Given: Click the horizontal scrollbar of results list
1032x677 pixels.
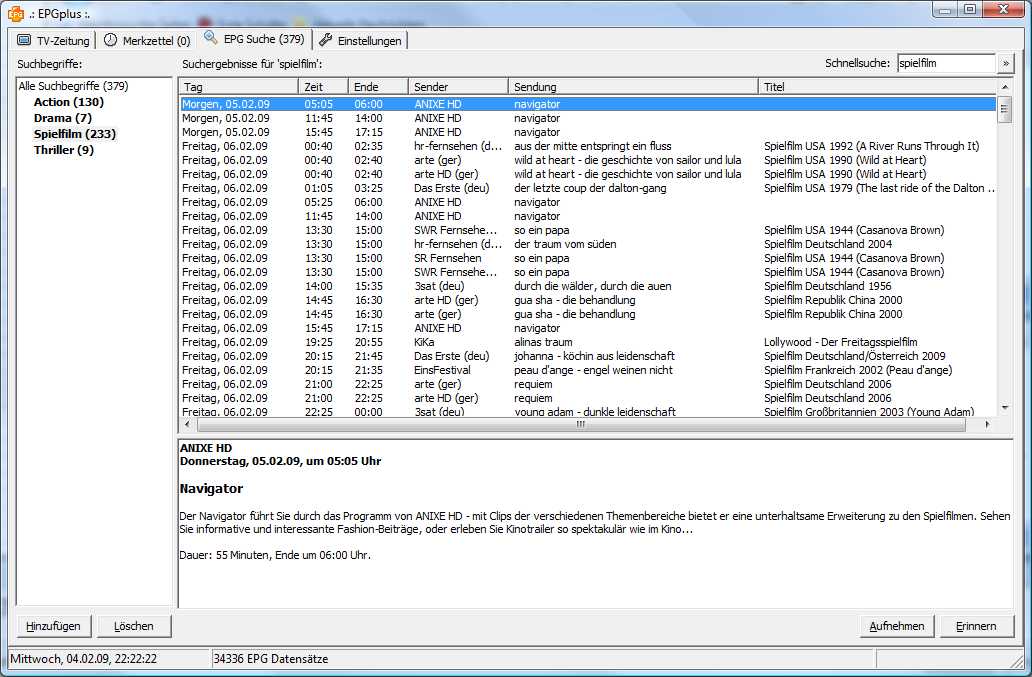Looking at the screenshot, I should click(x=579, y=424).
